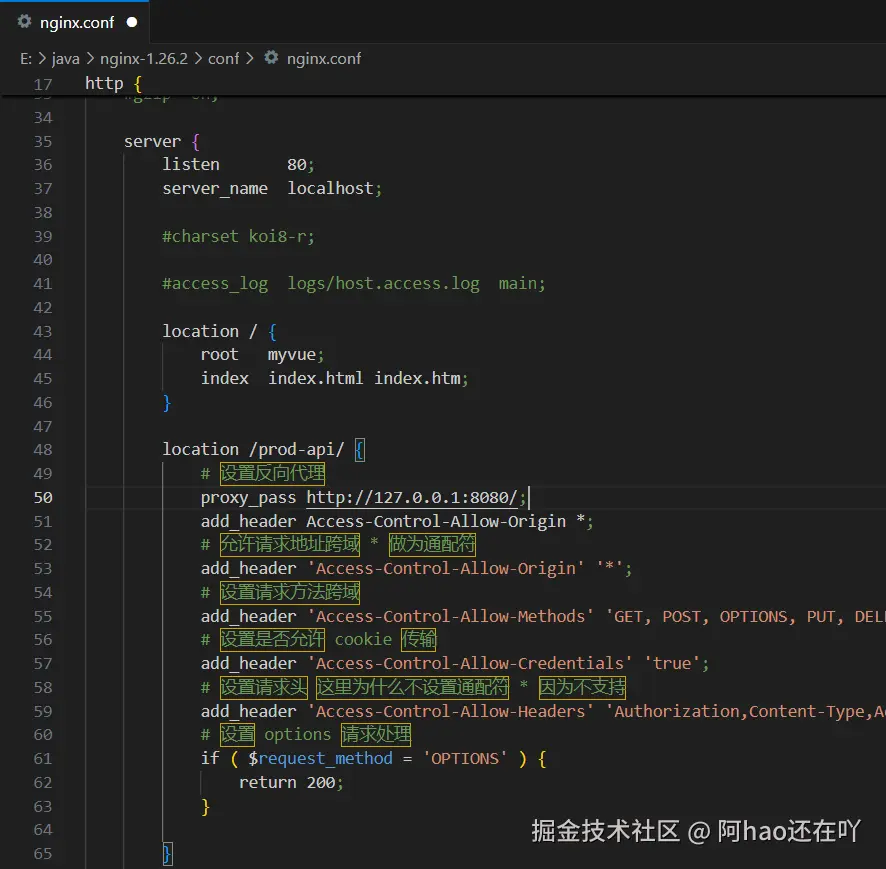Click the 'server' keyword on line 35
Screen dimensions: 886x869
153,141
